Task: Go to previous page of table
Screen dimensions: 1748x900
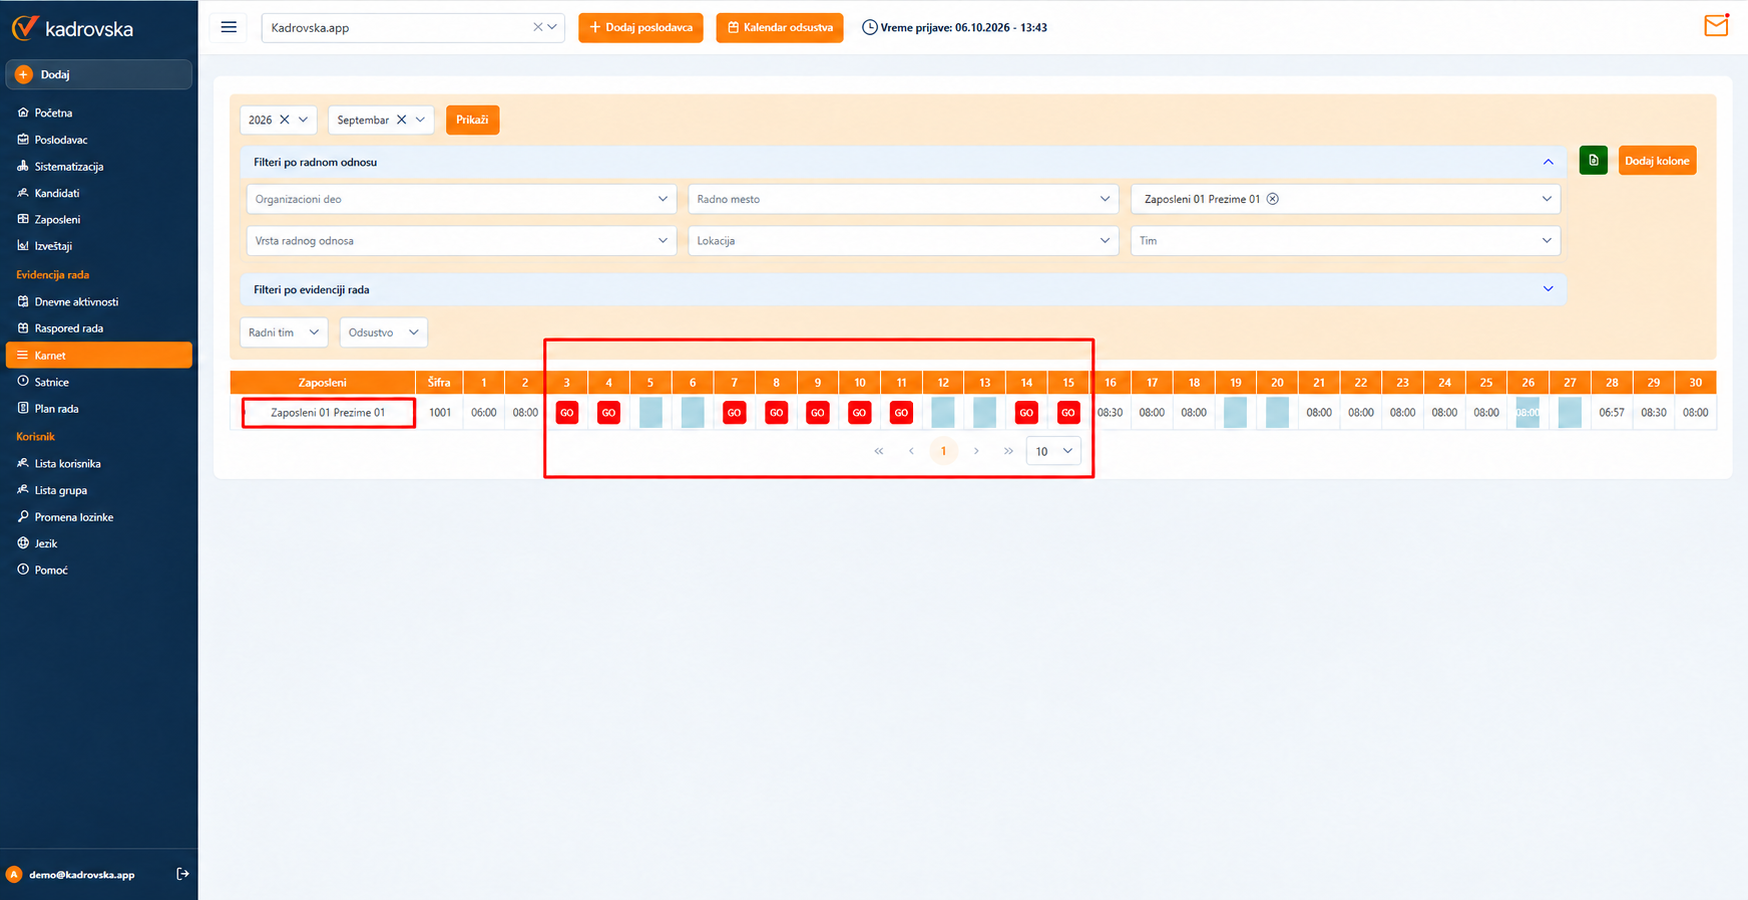Action: point(911,451)
